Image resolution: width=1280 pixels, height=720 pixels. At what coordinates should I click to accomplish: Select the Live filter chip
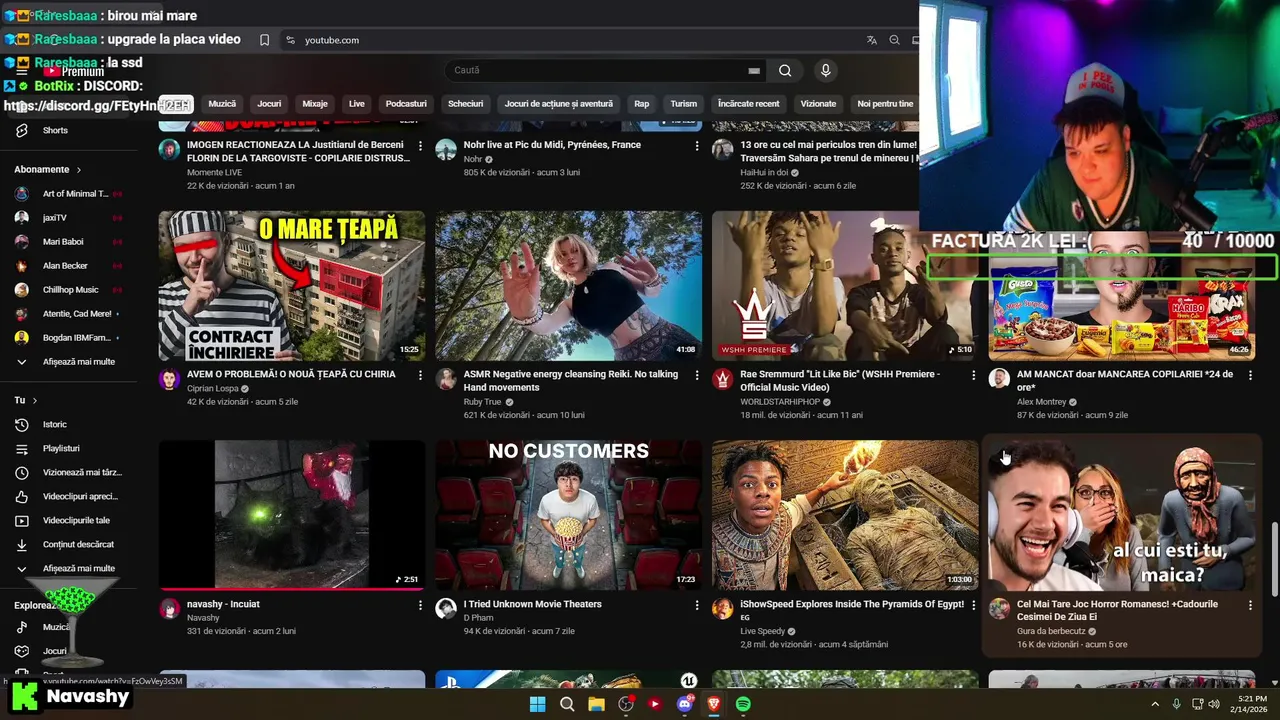point(357,104)
